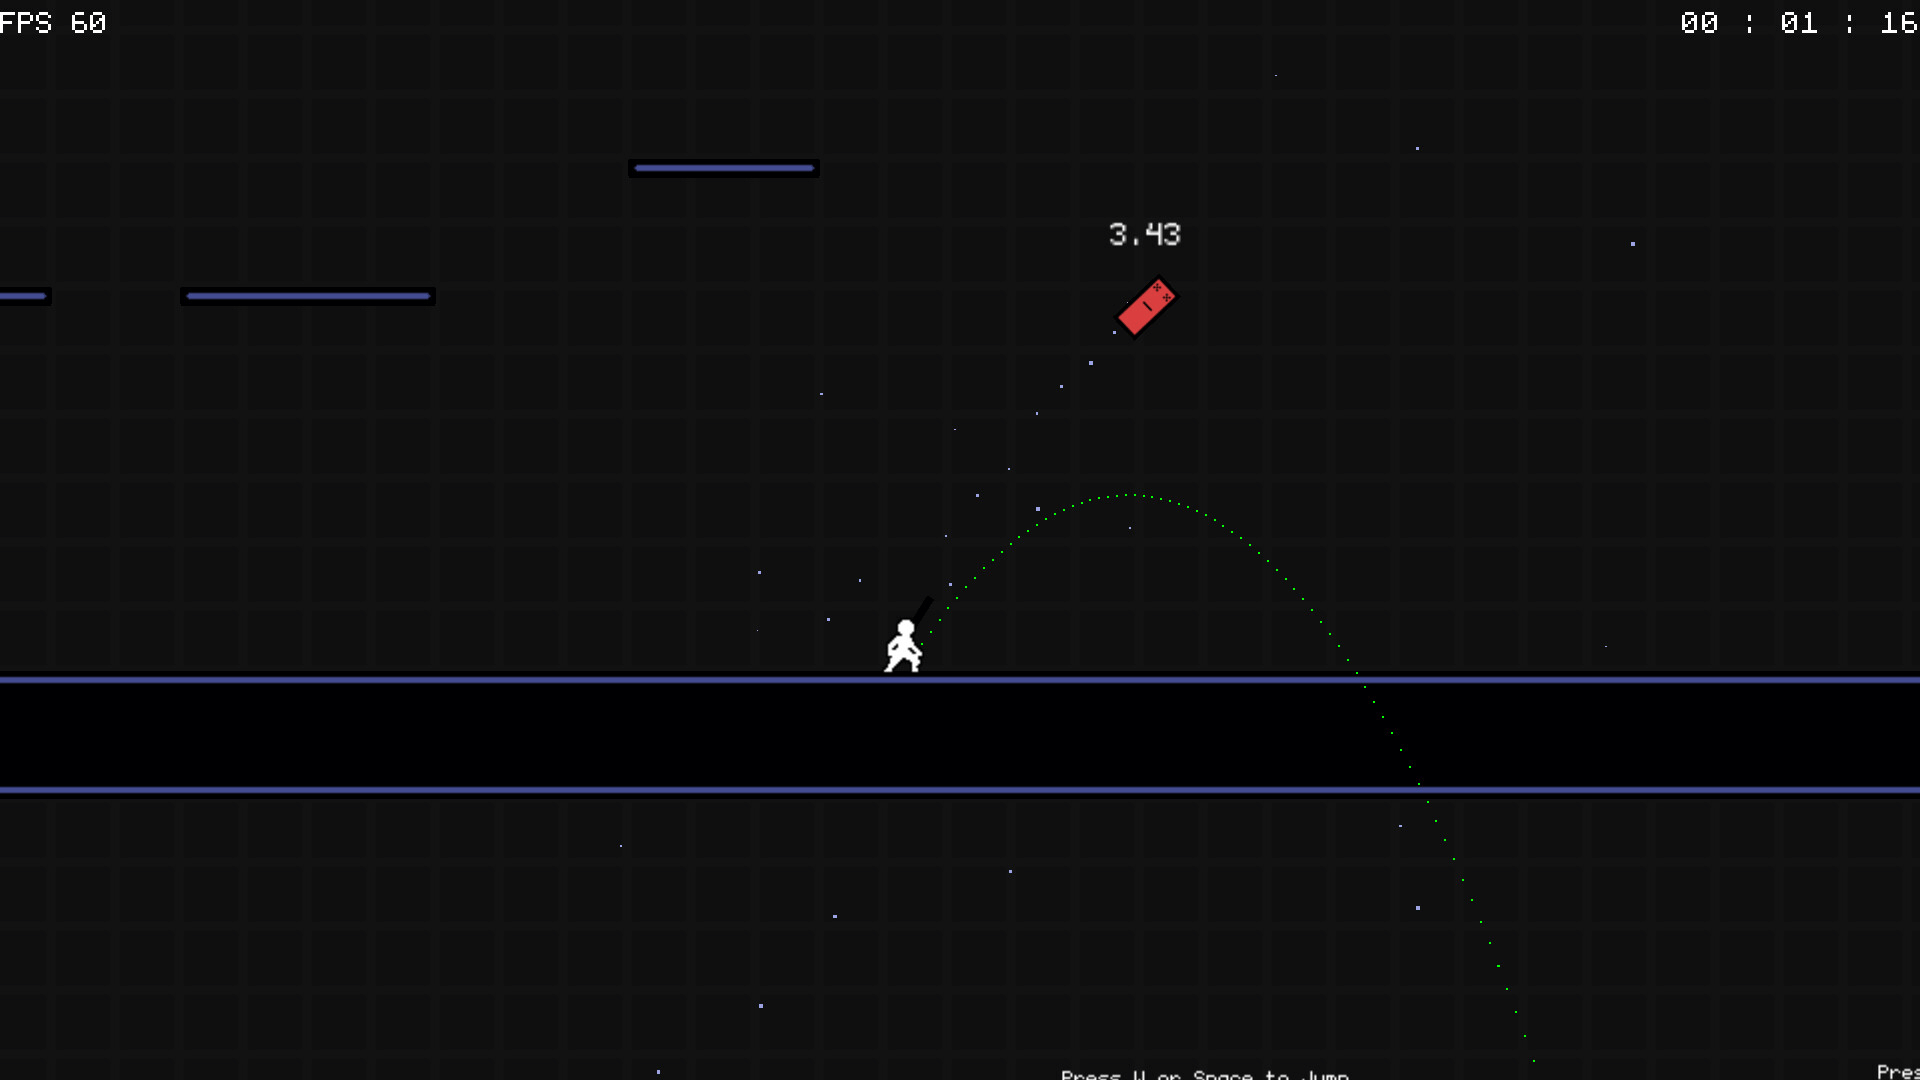Click the cut-off 'Pres' text at bottom right
The width and height of the screenshot is (1920, 1080).
[1897, 1071]
